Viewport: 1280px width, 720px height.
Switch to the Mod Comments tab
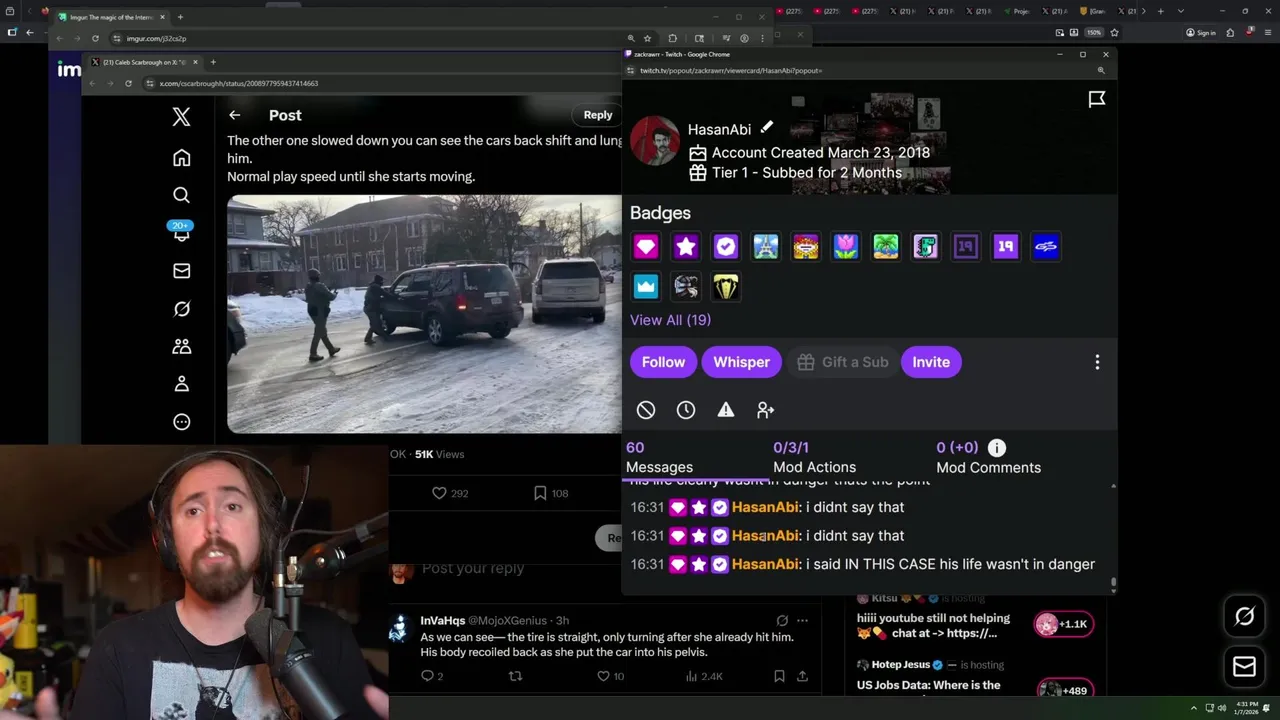click(988, 457)
